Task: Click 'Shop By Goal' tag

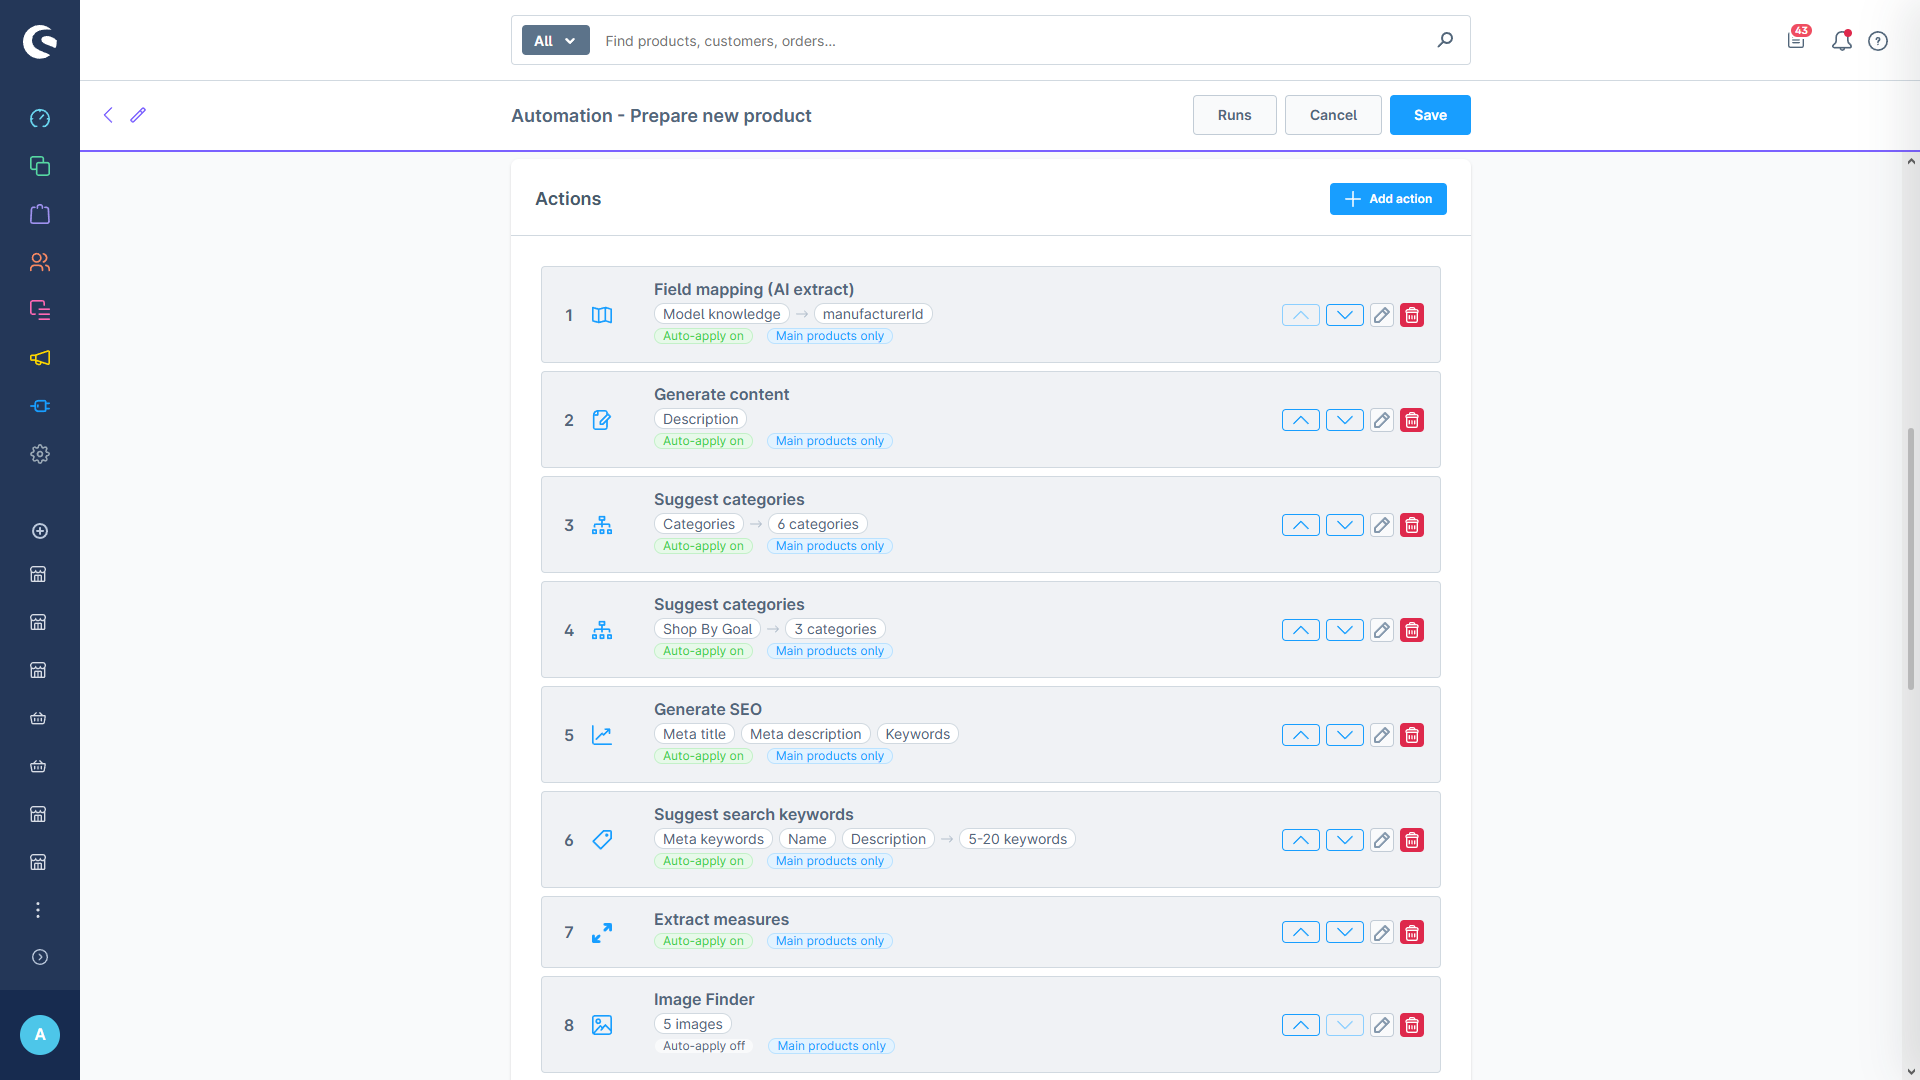Action: [x=707, y=629]
